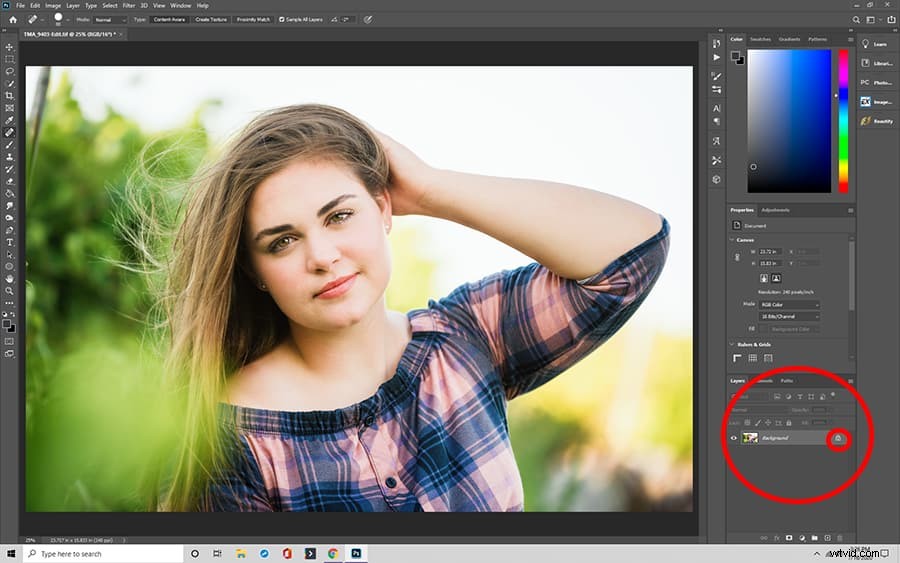Image resolution: width=900 pixels, height=563 pixels.
Task: Switch to the Paths tab
Action: 786,380
